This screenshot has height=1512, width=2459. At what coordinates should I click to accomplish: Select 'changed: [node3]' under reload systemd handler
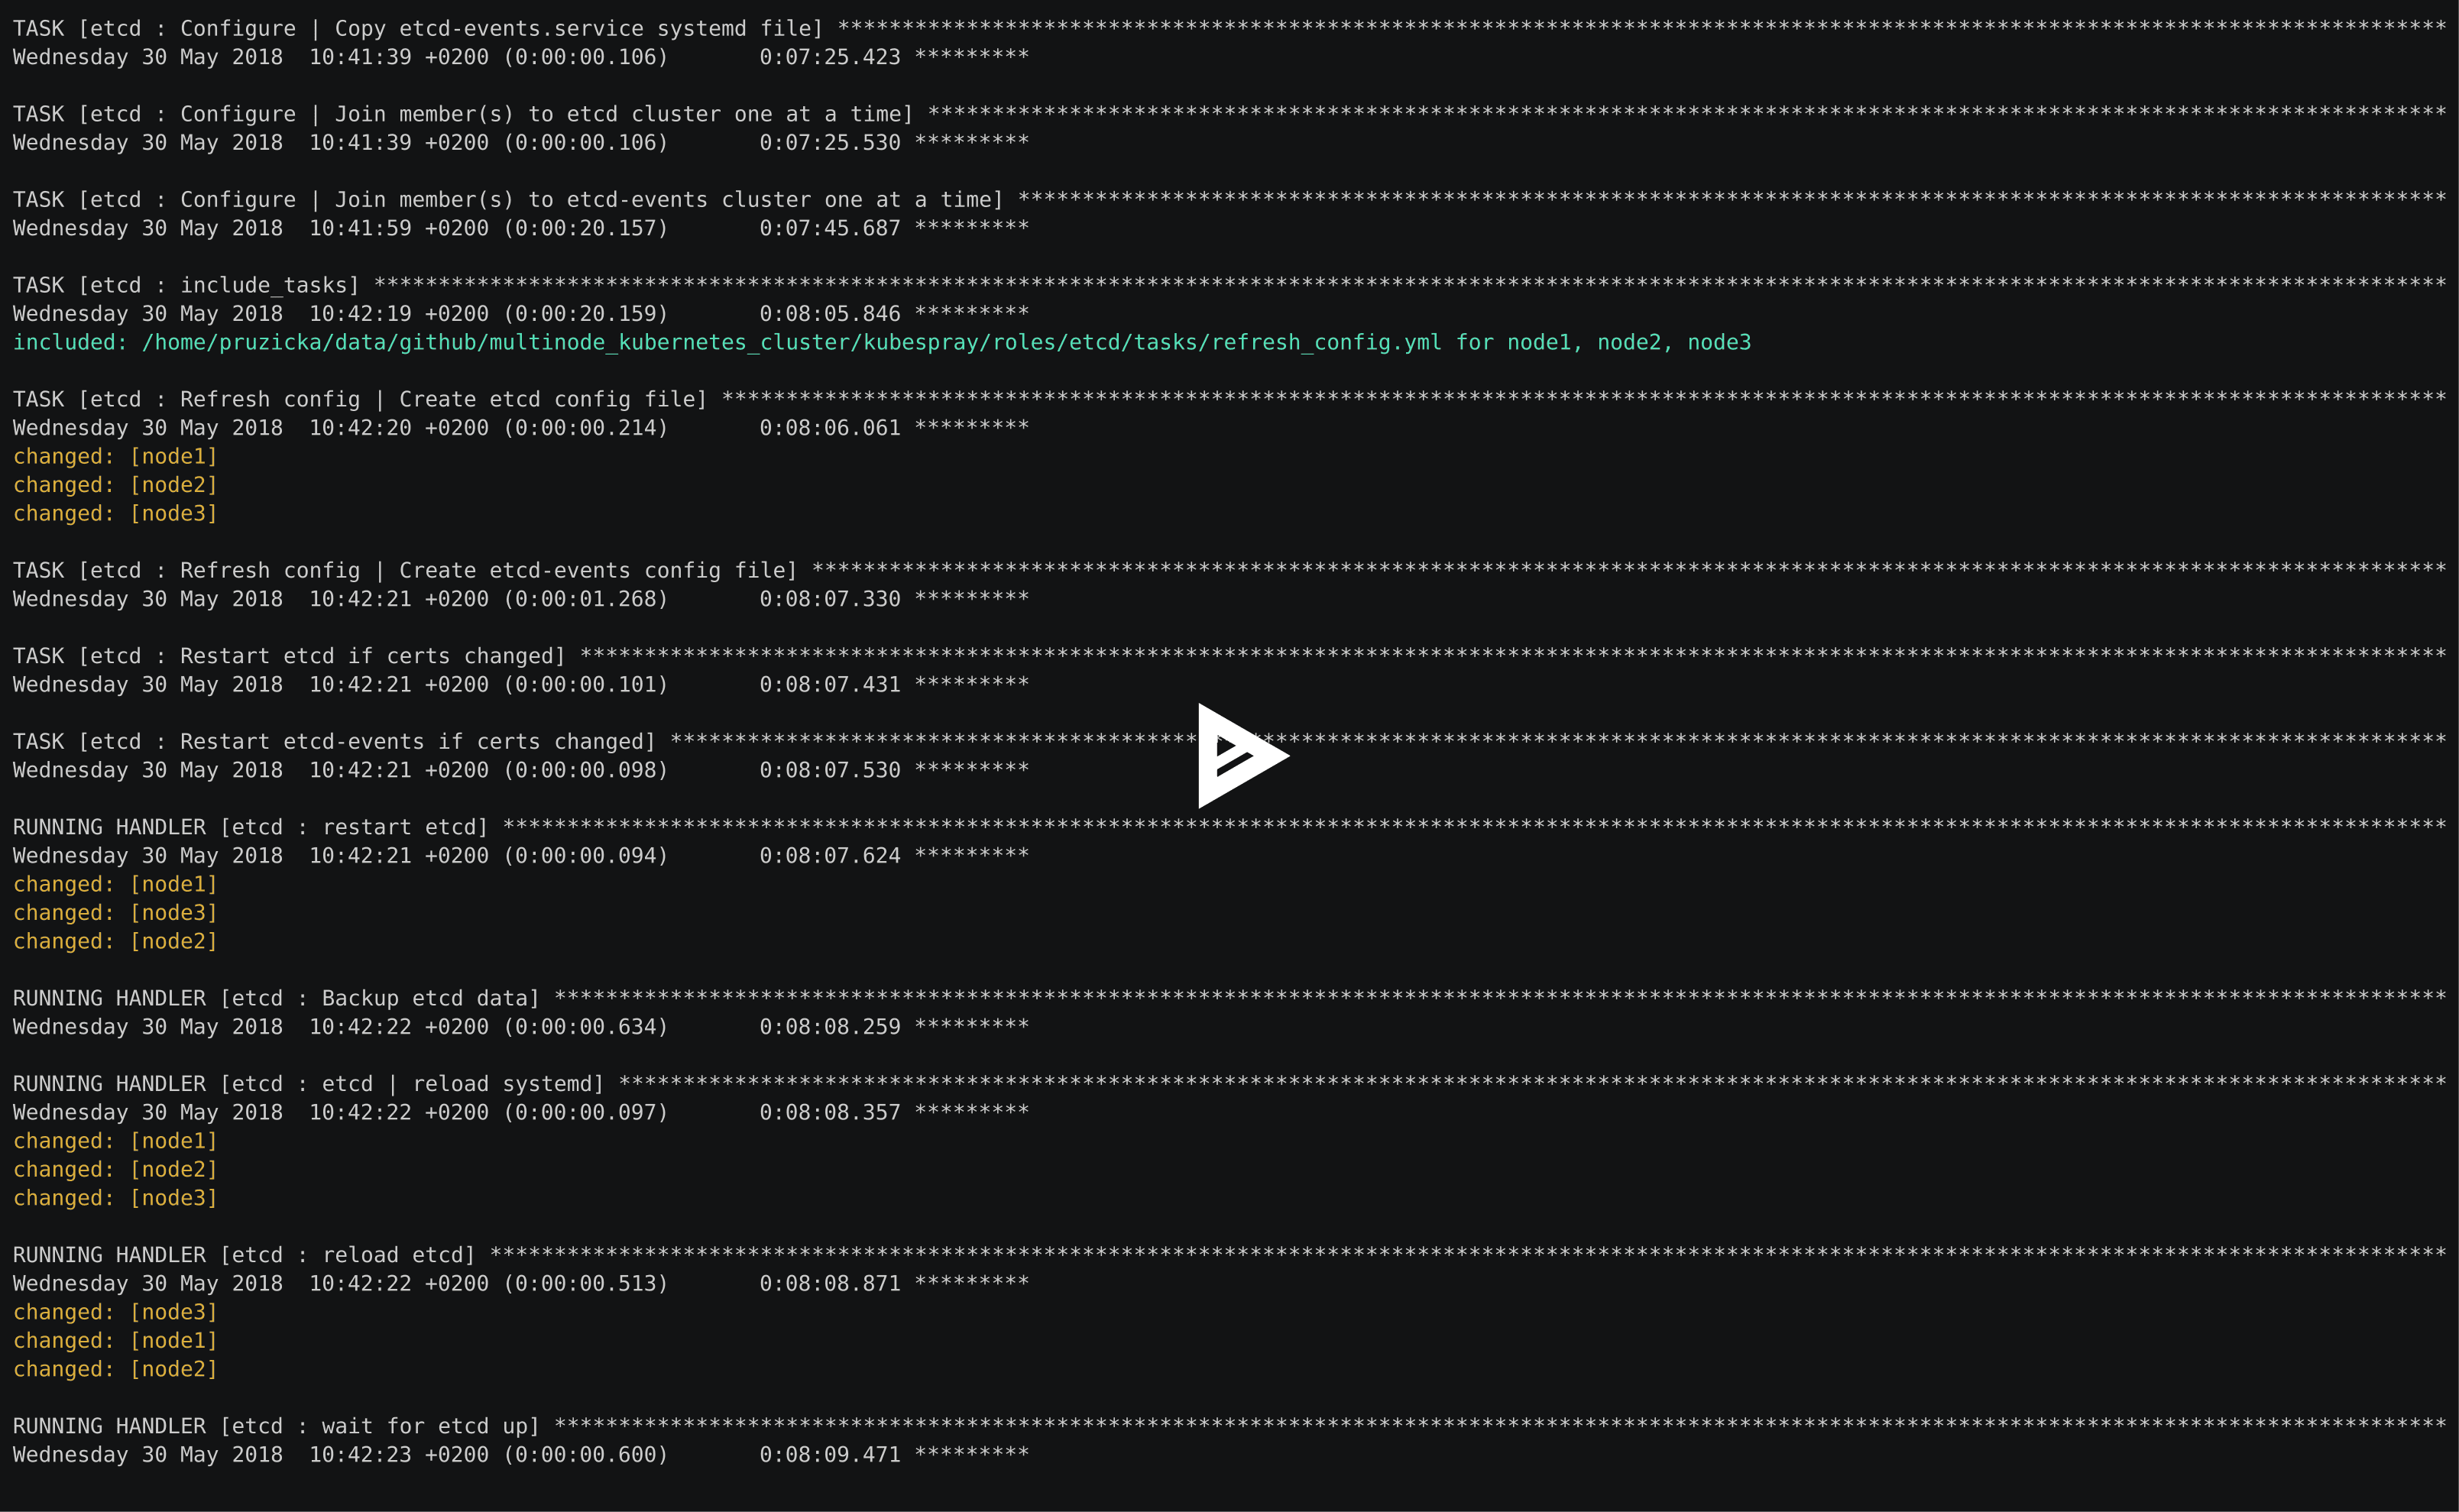click(x=115, y=1198)
